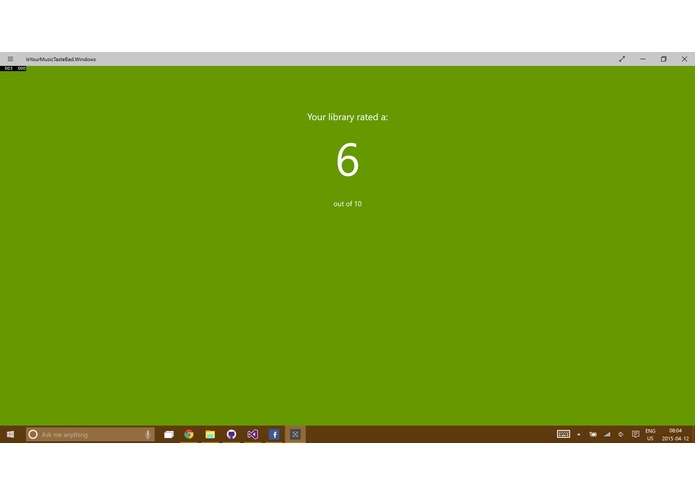The height and width of the screenshot is (494, 695).
Task: Toggle full screen with the expand arrows icon
Action: [x=622, y=59]
